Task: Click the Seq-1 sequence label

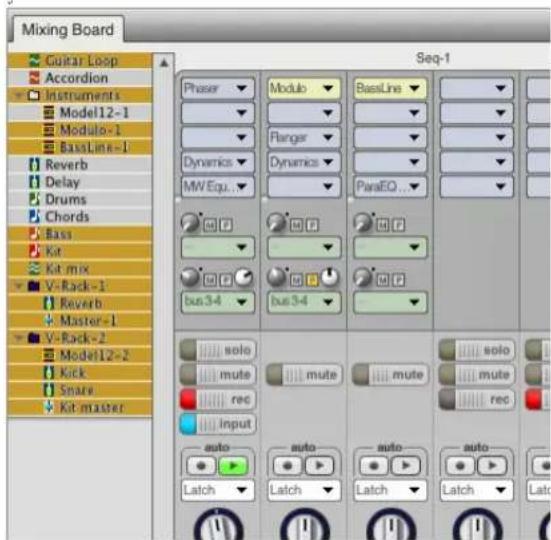Action: (x=433, y=58)
